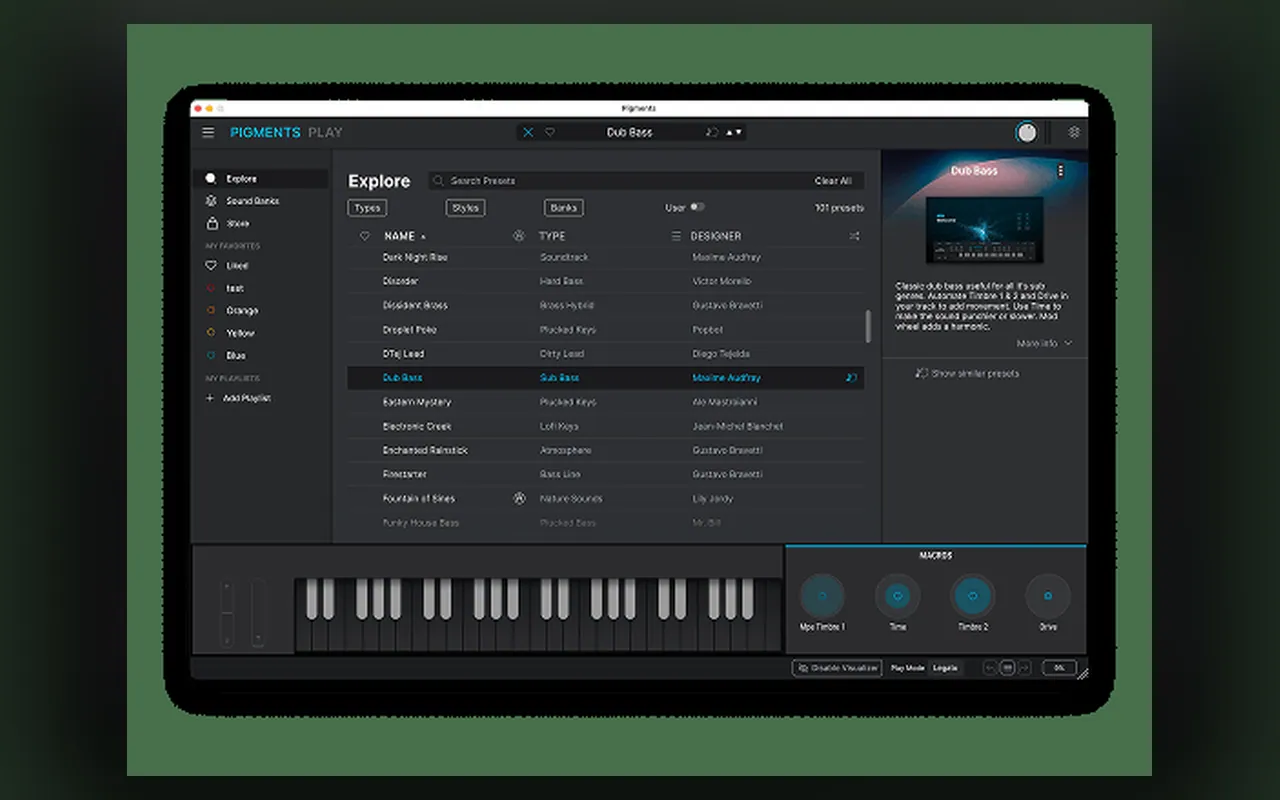Shuffle the preset list order

tap(854, 237)
